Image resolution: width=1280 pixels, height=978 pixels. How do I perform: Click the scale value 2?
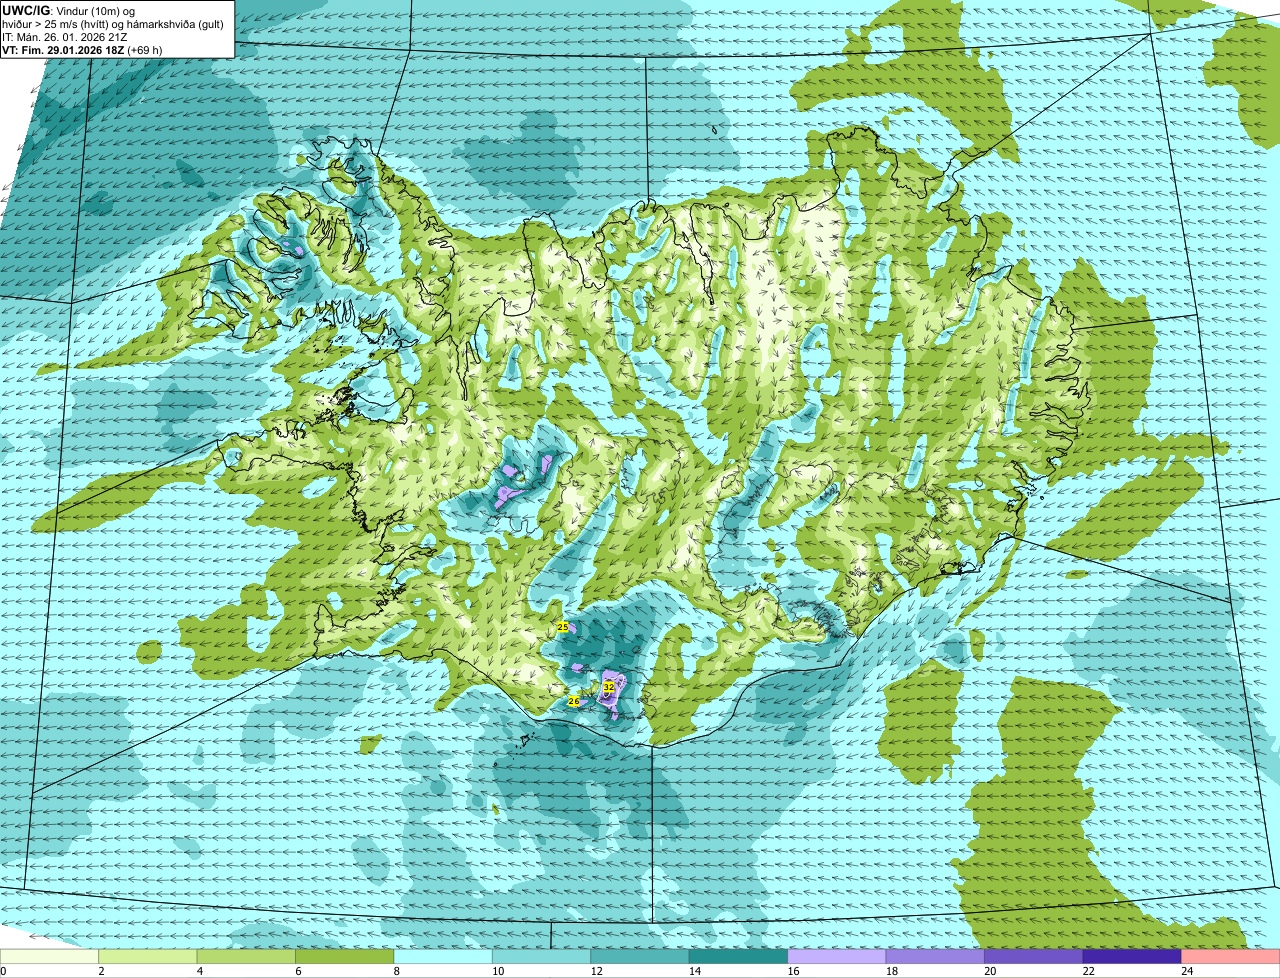[x=100, y=971]
